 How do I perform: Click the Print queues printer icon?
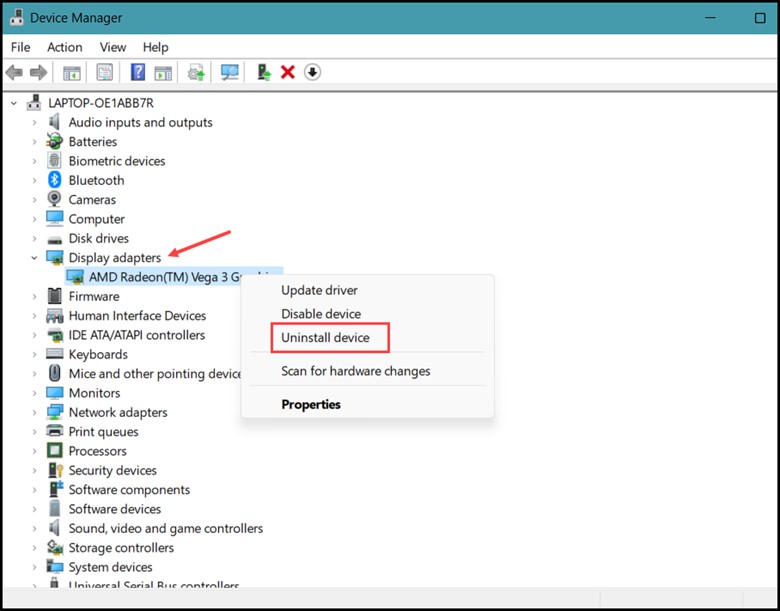click(54, 431)
